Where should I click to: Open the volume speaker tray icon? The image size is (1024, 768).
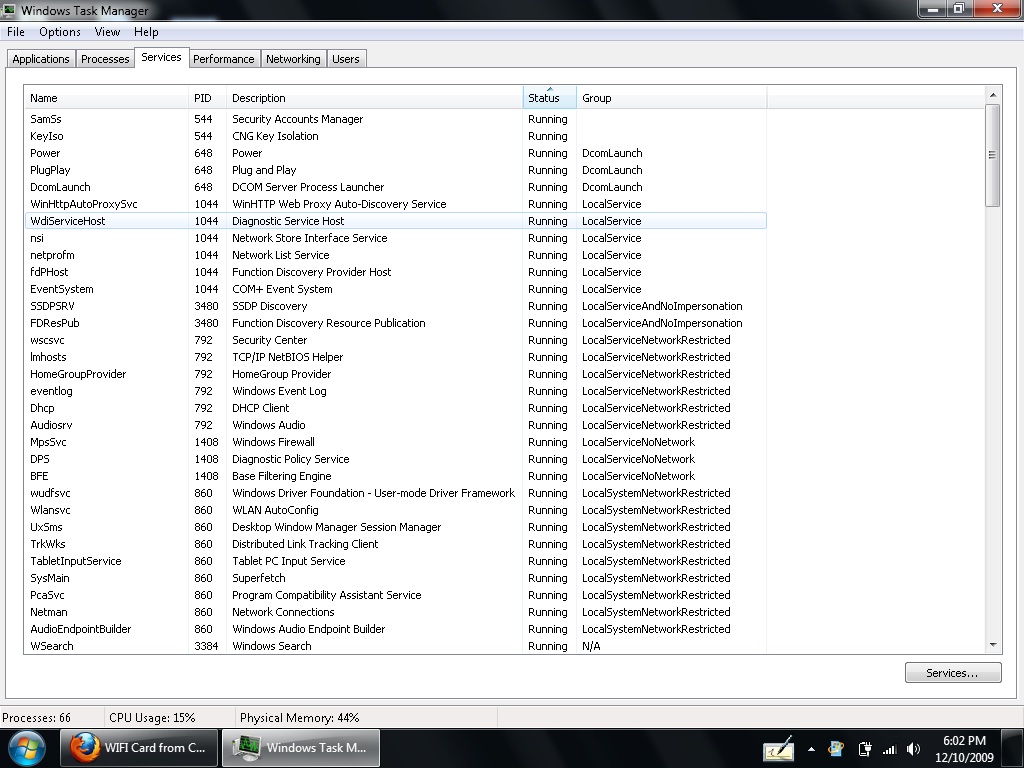click(x=914, y=749)
